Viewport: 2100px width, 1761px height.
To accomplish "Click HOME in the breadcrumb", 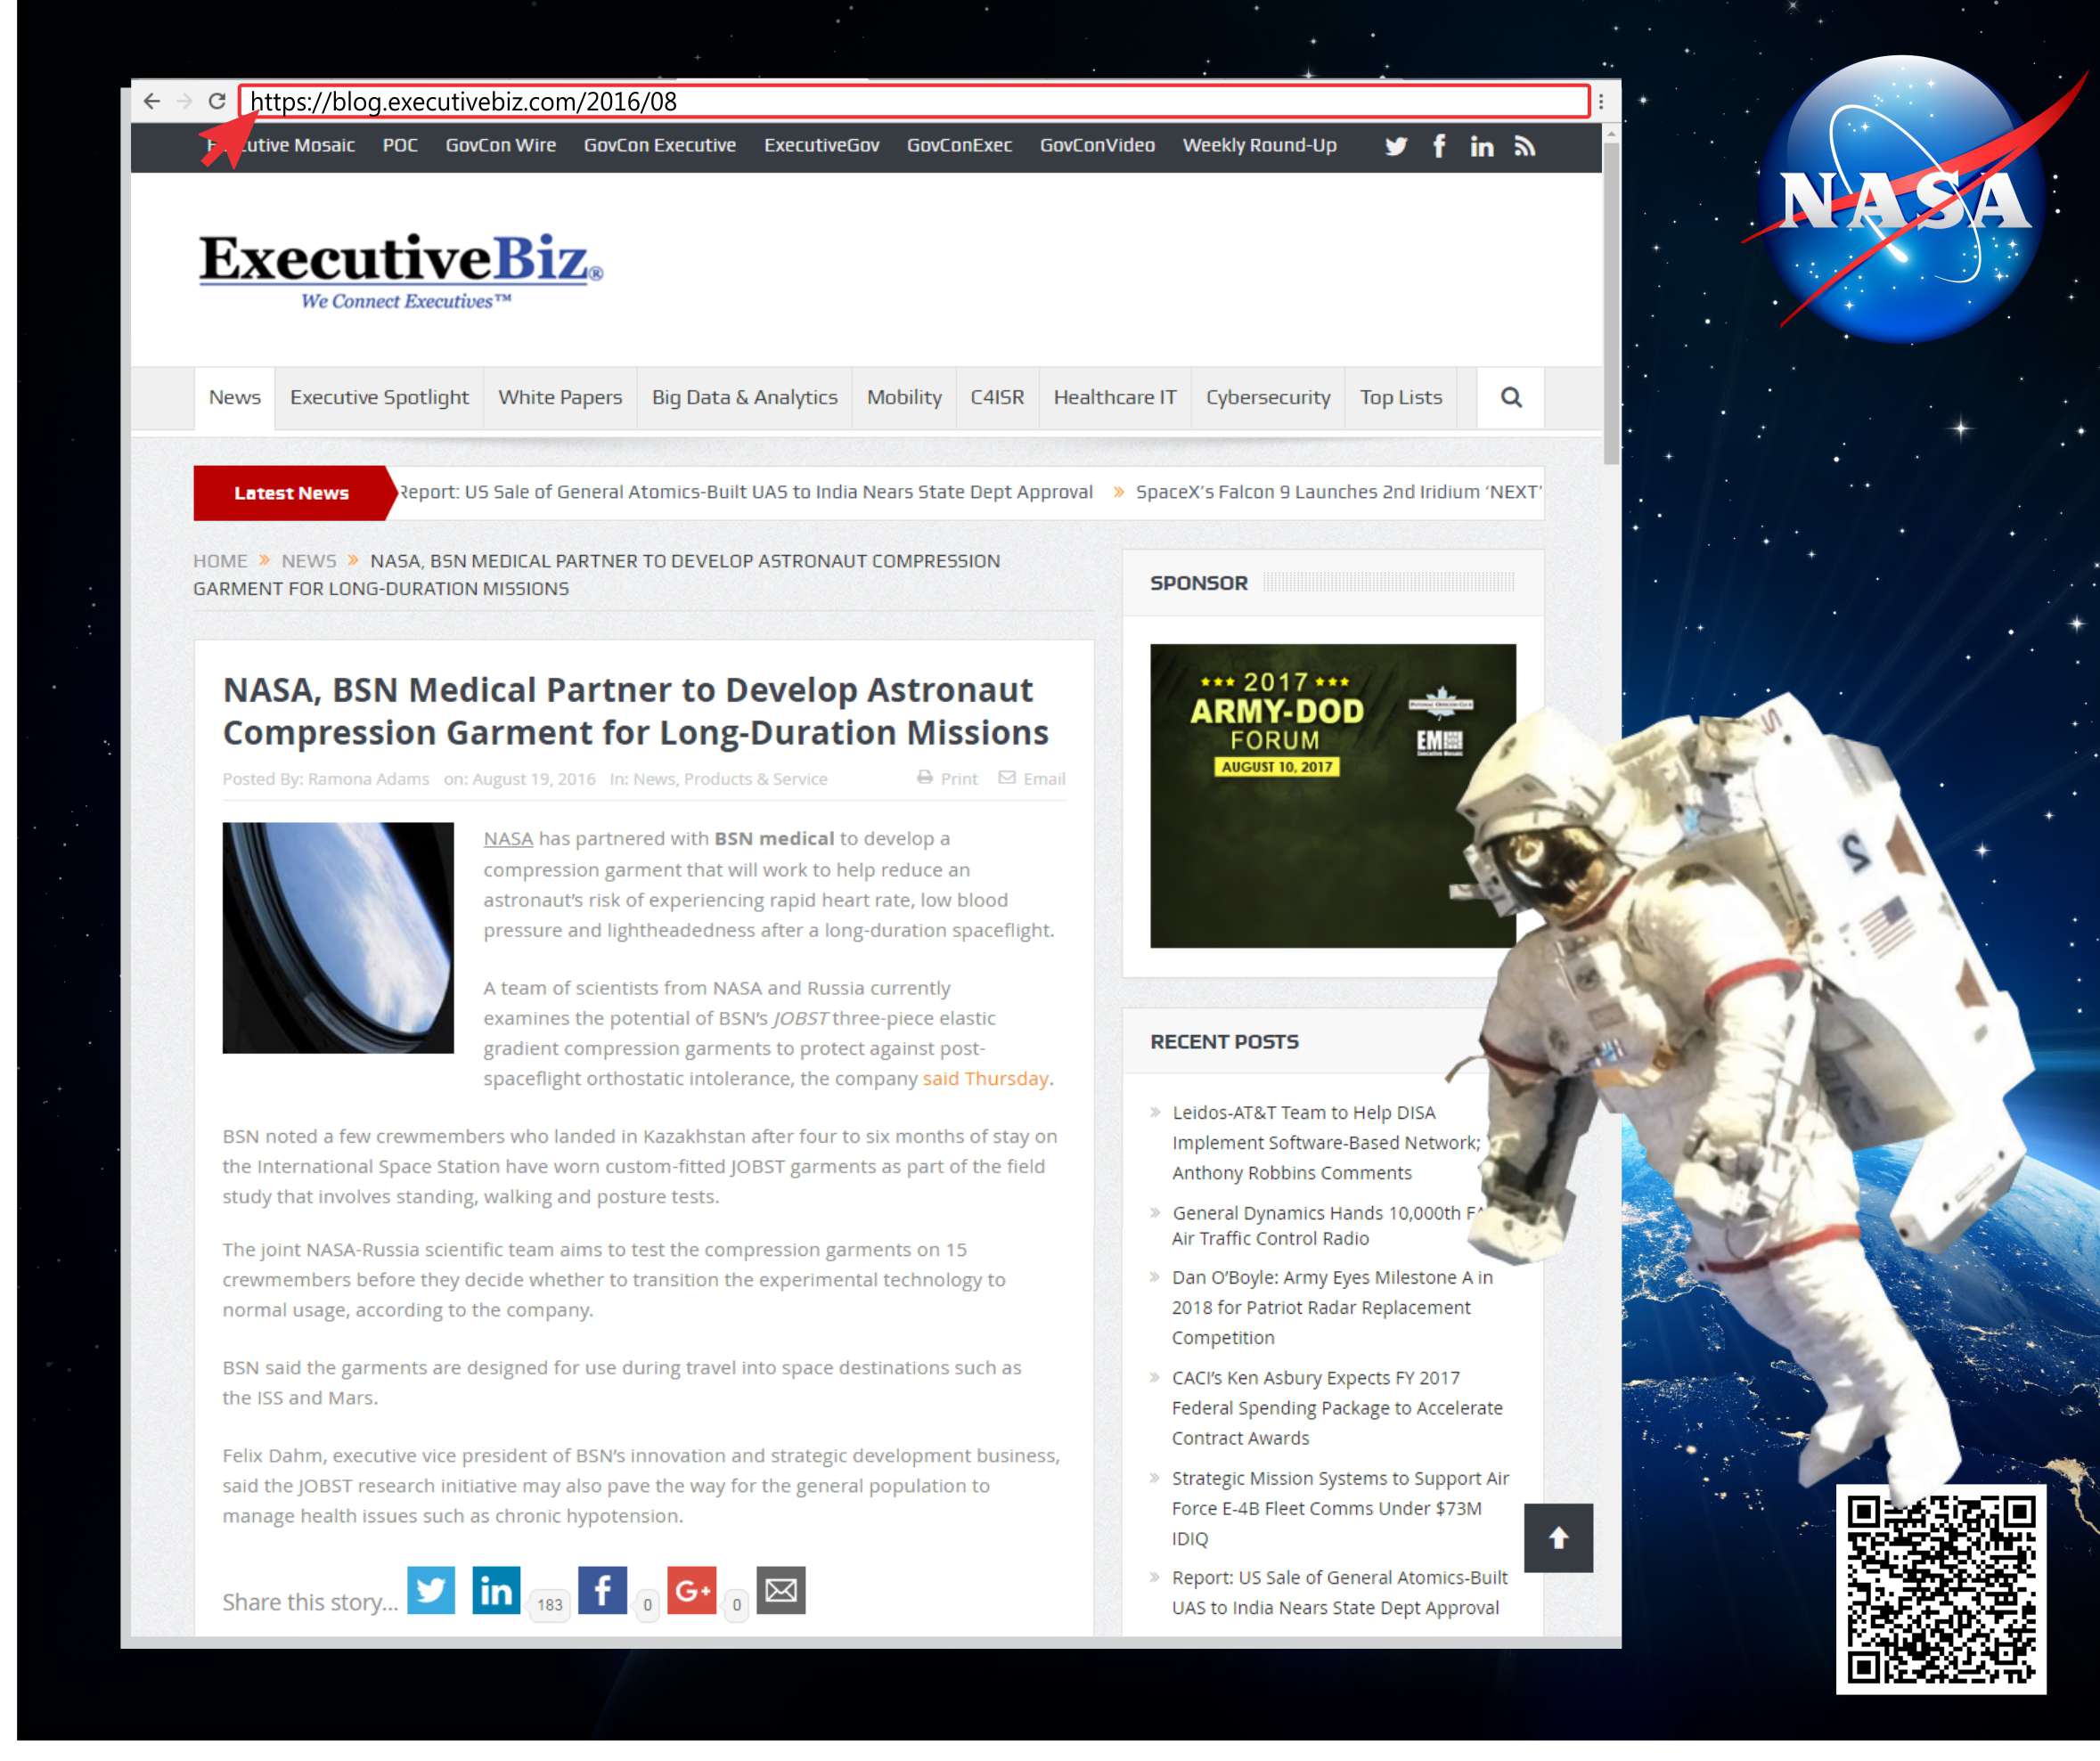I will (220, 561).
